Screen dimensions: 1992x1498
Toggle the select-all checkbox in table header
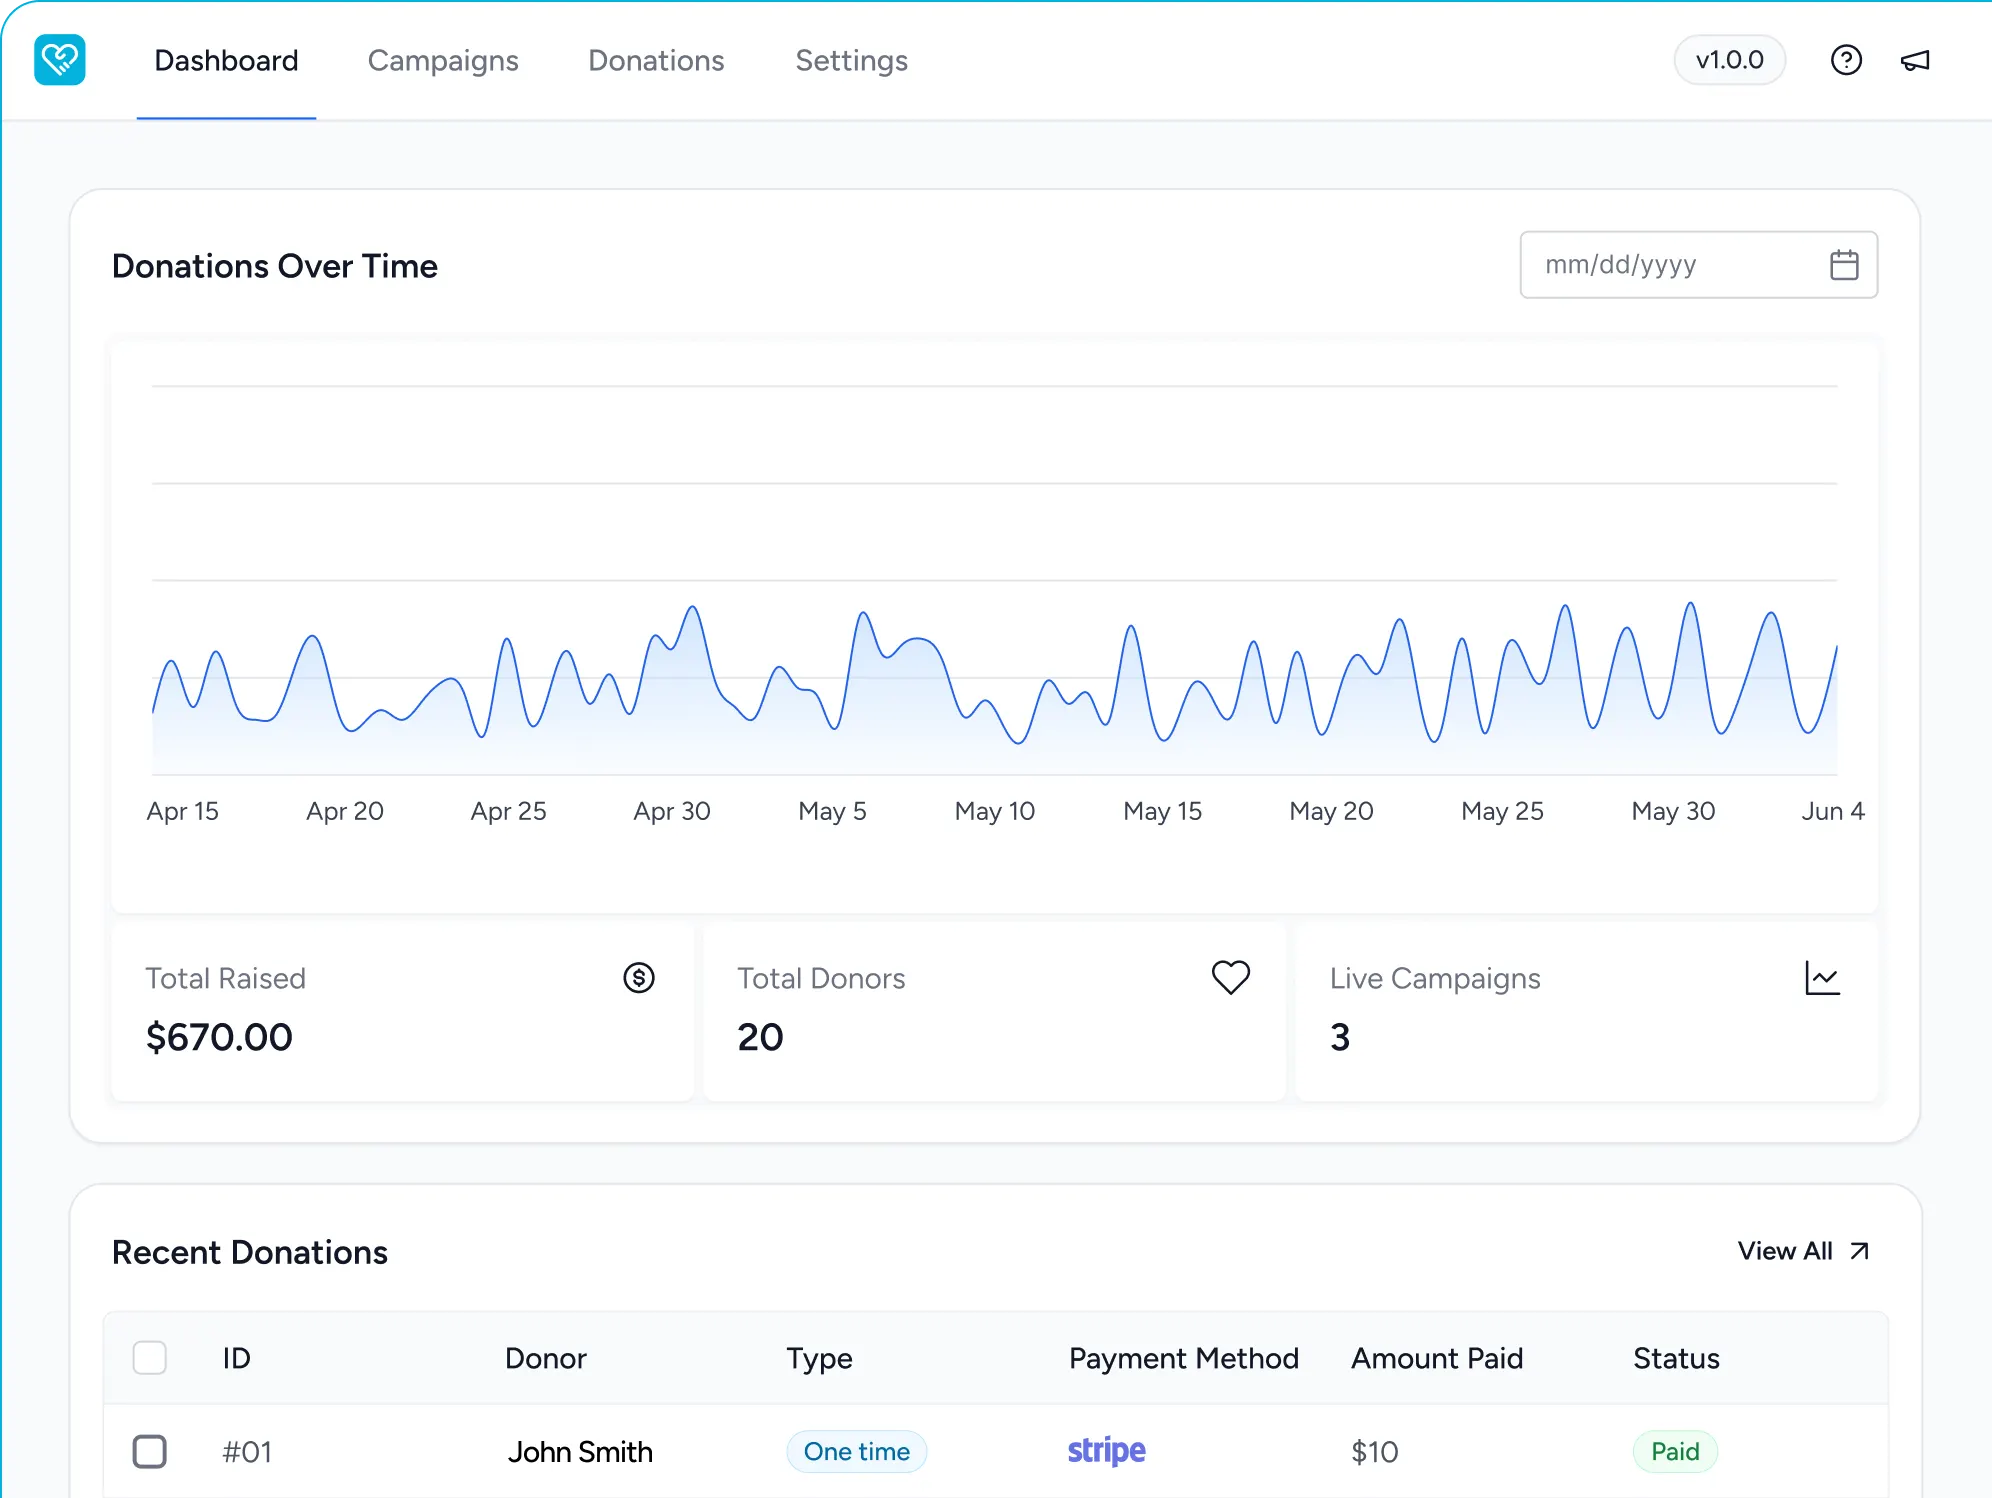(150, 1358)
